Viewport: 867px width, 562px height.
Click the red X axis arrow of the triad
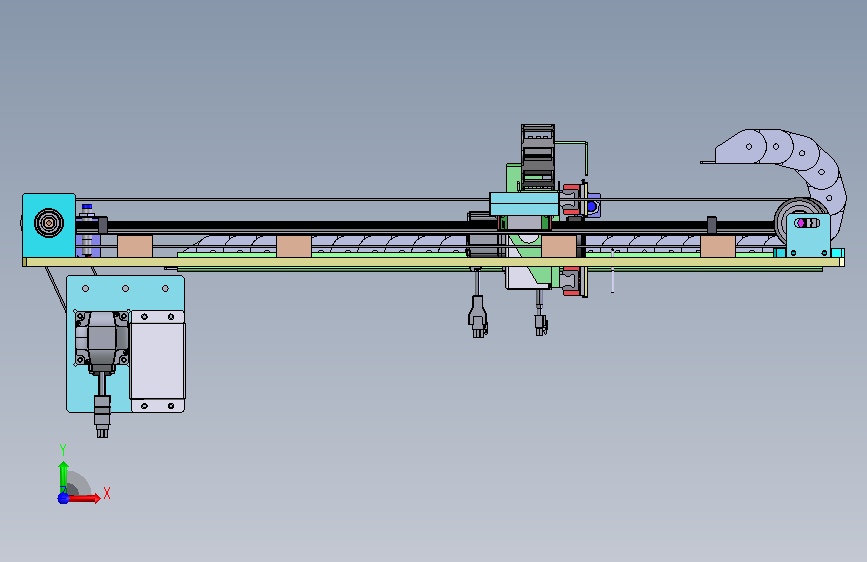(85, 498)
